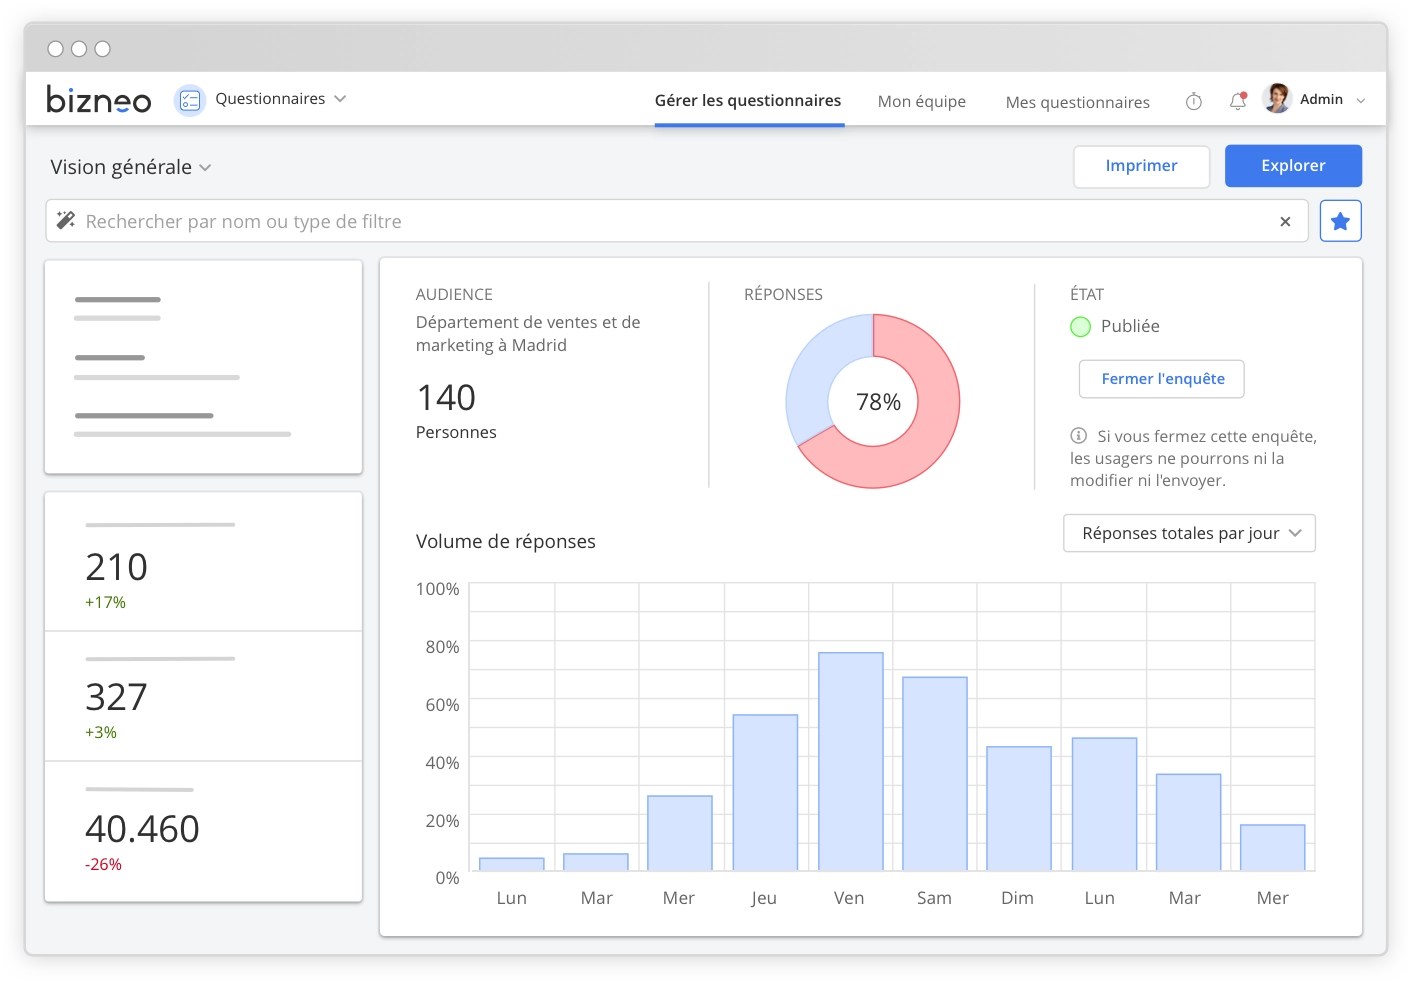Image resolution: width=1412 pixels, height=982 pixels.
Task: Click the Questionnaires module checklist icon
Action: tap(190, 100)
